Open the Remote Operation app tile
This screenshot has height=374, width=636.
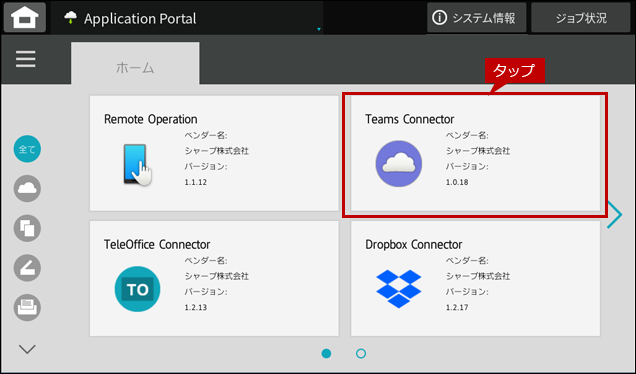click(214, 153)
